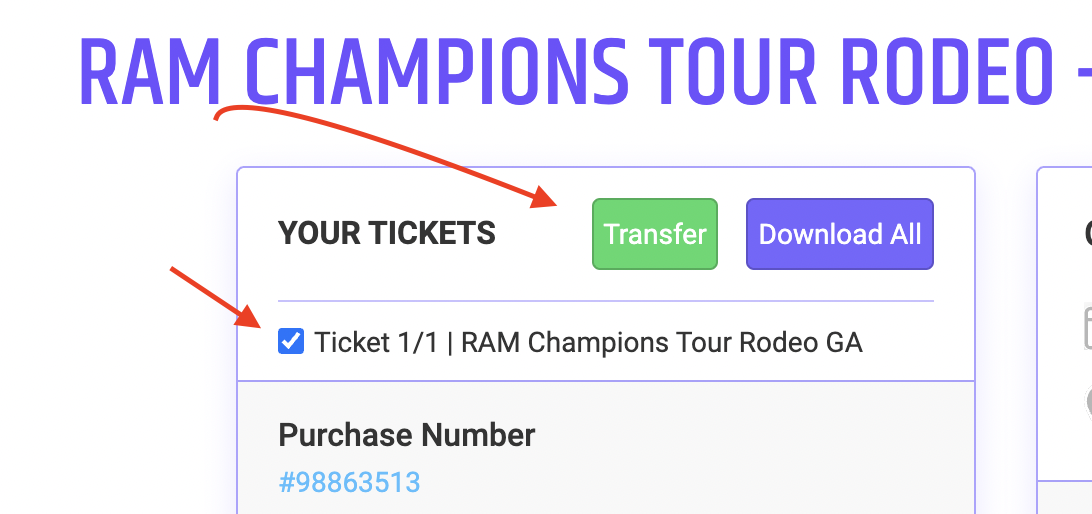This screenshot has width=1092, height=514.
Task: Click the cut-off grey circle icon at right edge
Action: 1088,404
